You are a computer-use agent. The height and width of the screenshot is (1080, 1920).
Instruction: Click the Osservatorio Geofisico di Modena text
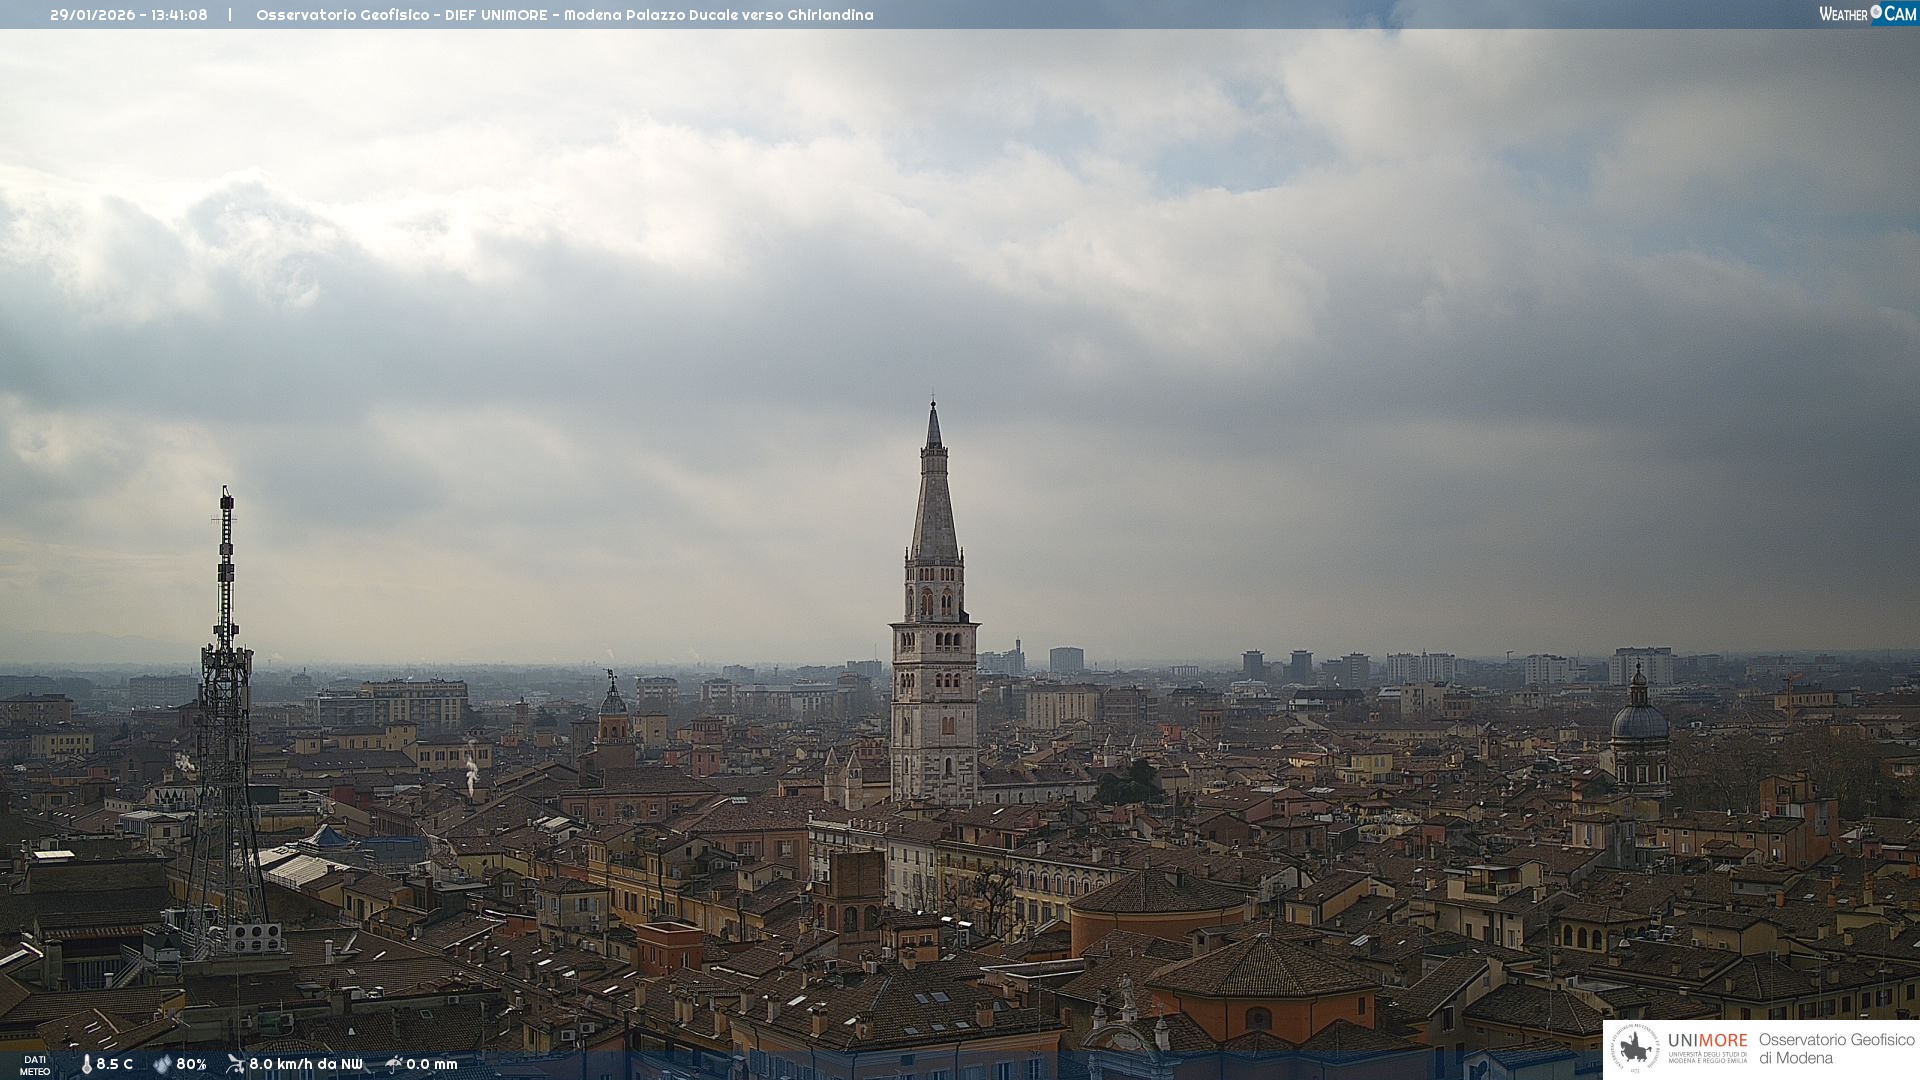click(1836, 1049)
